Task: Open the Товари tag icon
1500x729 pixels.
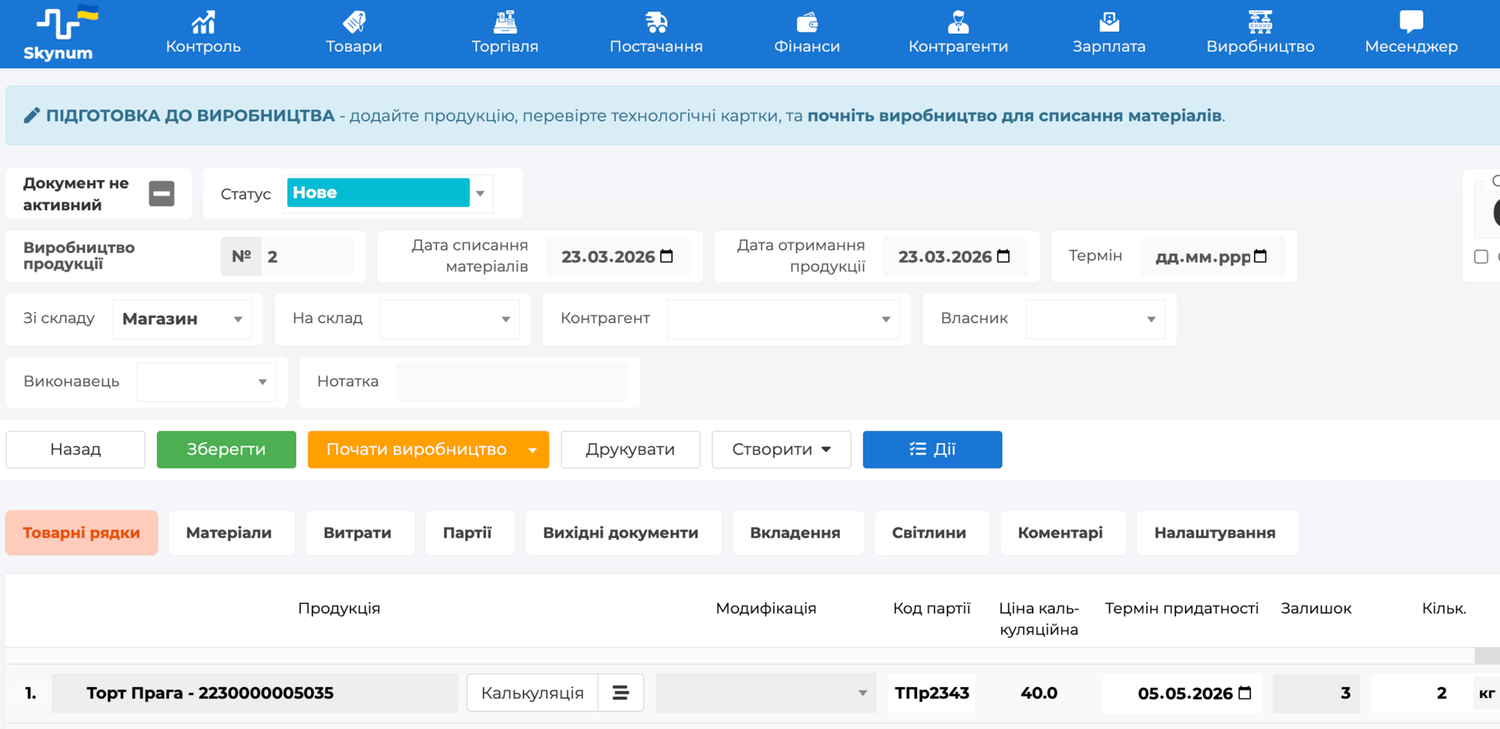Action: point(354,22)
